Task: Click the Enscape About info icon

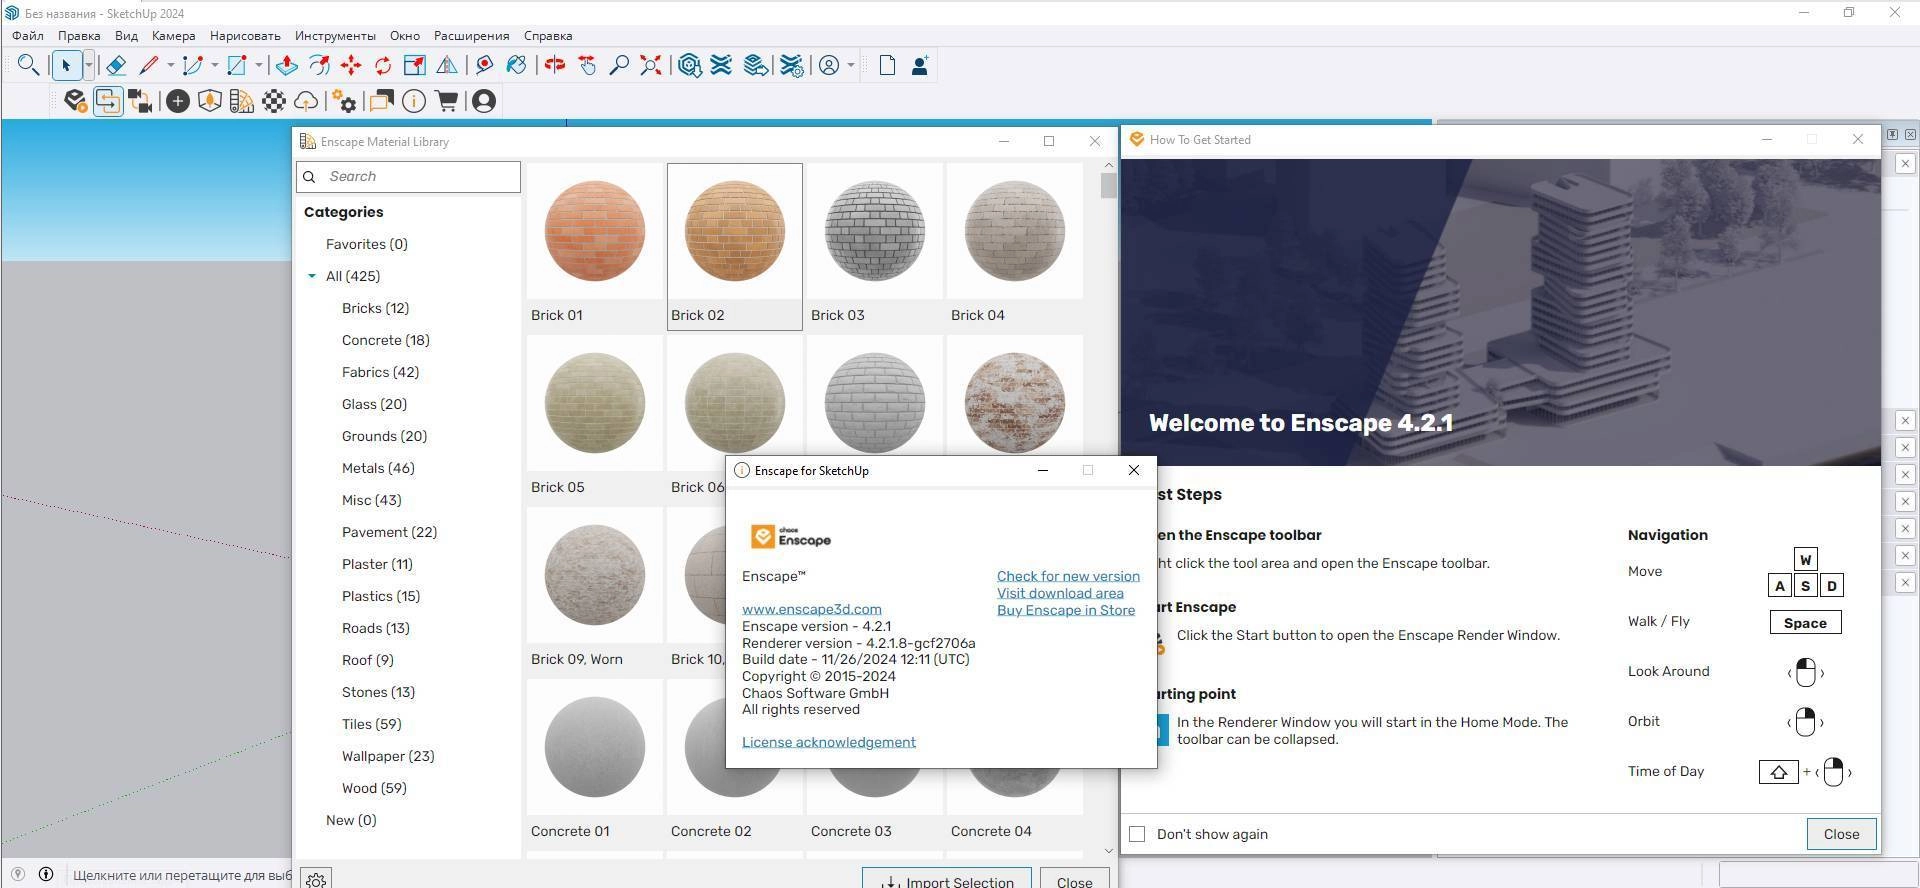Action: point(413,101)
